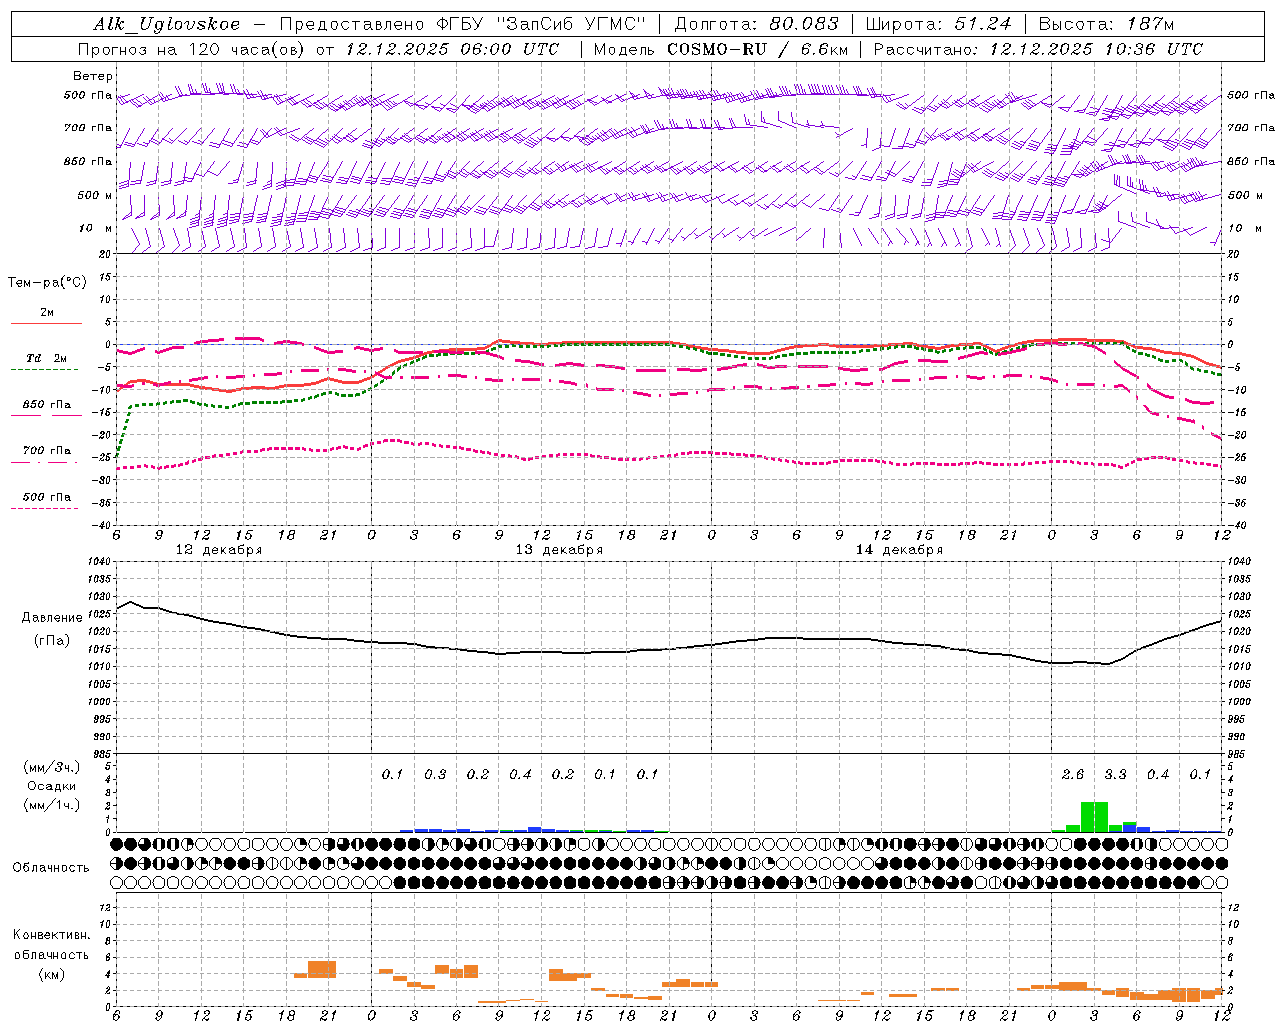This screenshot has height=1024, width=1280.
Task: Select the text Предоставлено ФГБУ "ЗапСиб УГМС"
Action: coord(464,24)
